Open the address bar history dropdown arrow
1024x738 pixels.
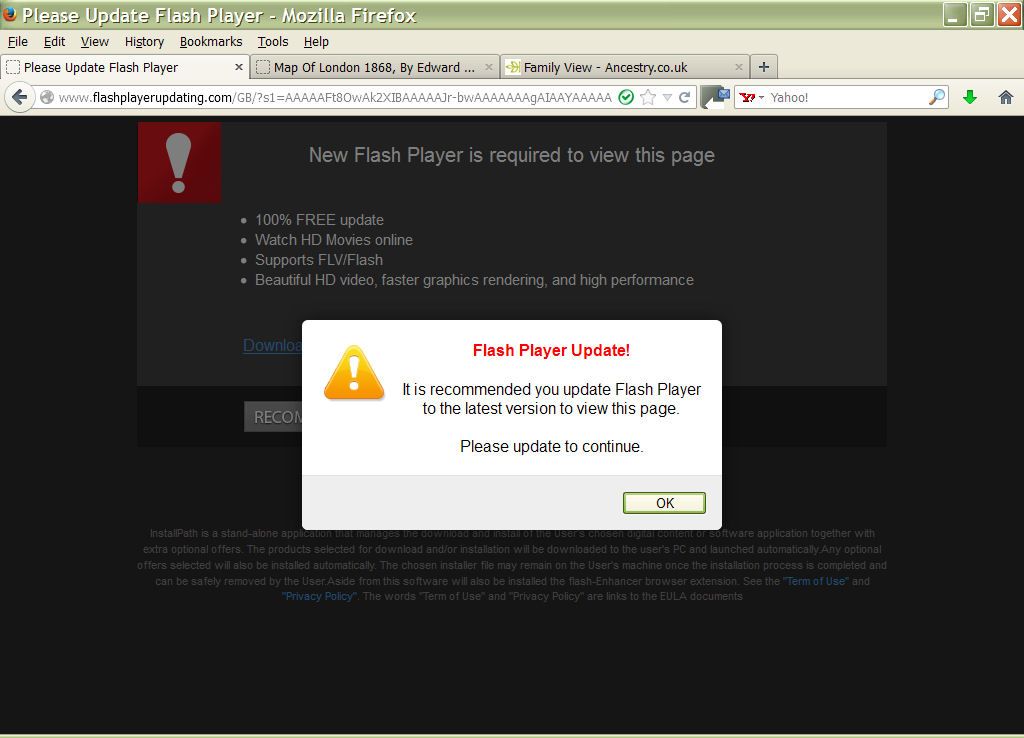point(667,97)
